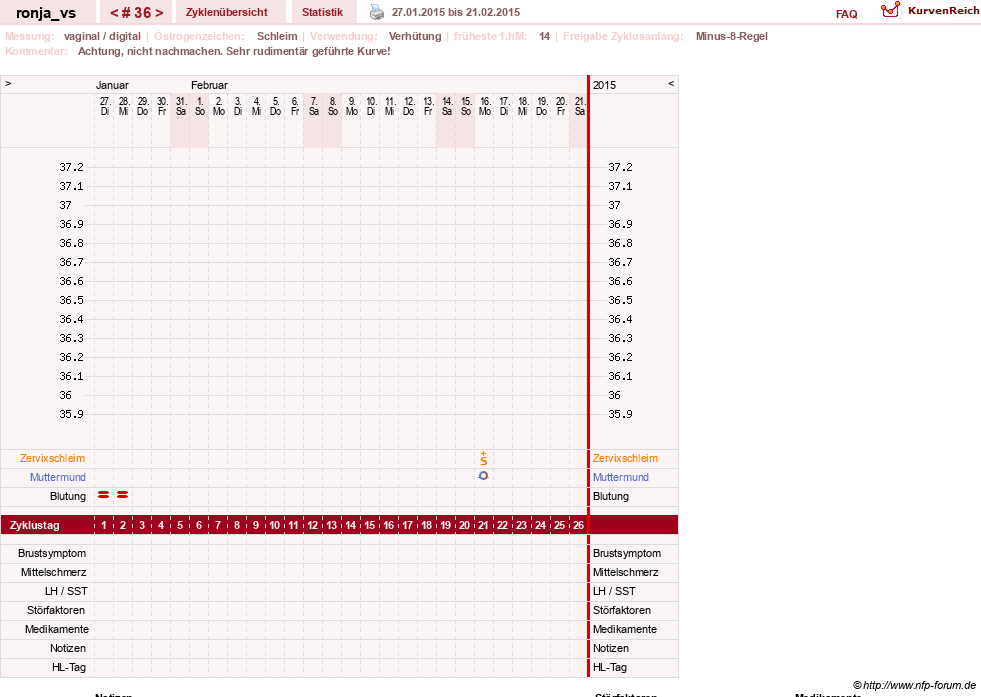Go to next cycle with right arrow

click(160, 13)
